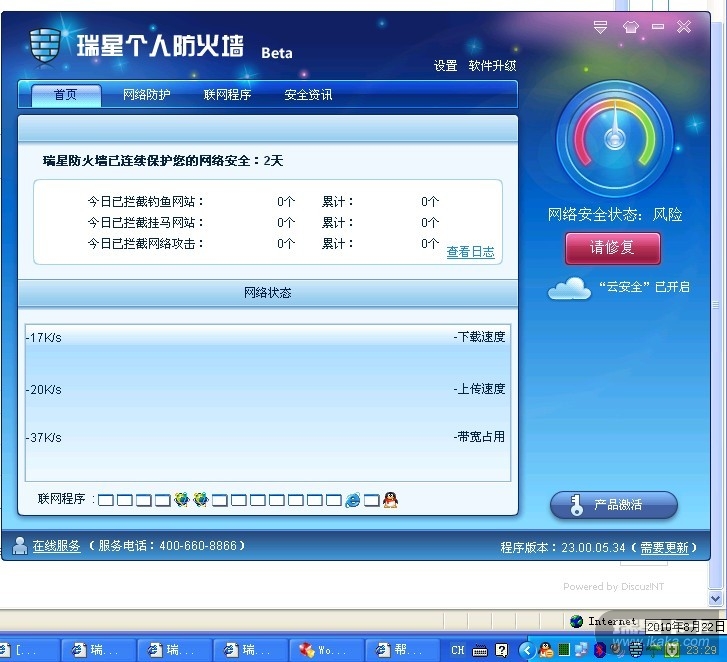Viewport: 727px width, 662px height.
Task: Click the Internet Explorer icon in 联网程序 row
Action: point(352,500)
